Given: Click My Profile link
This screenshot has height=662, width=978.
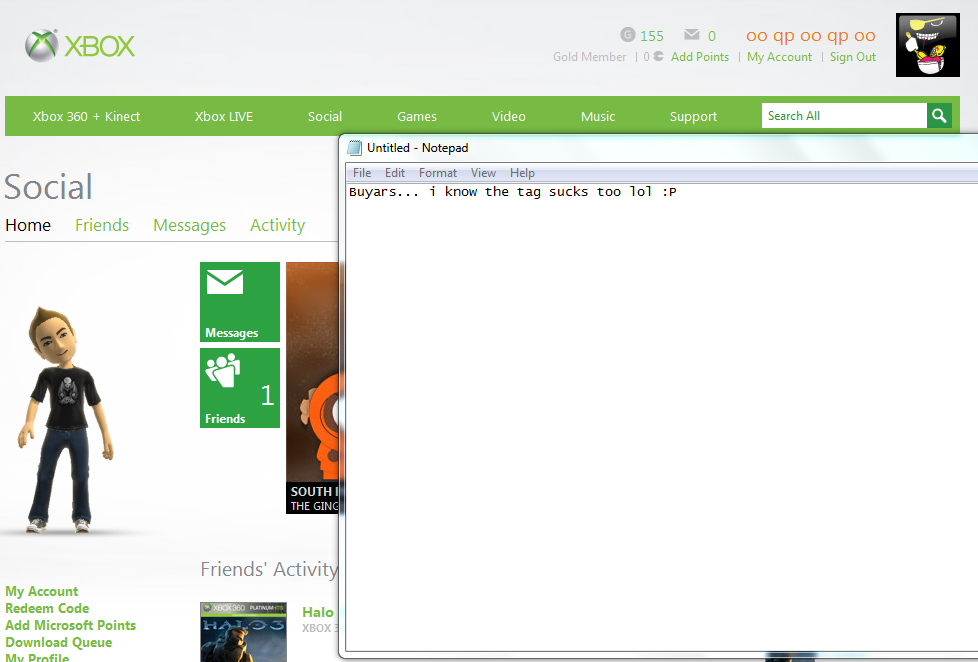Looking at the screenshot, I should point(37,658).
